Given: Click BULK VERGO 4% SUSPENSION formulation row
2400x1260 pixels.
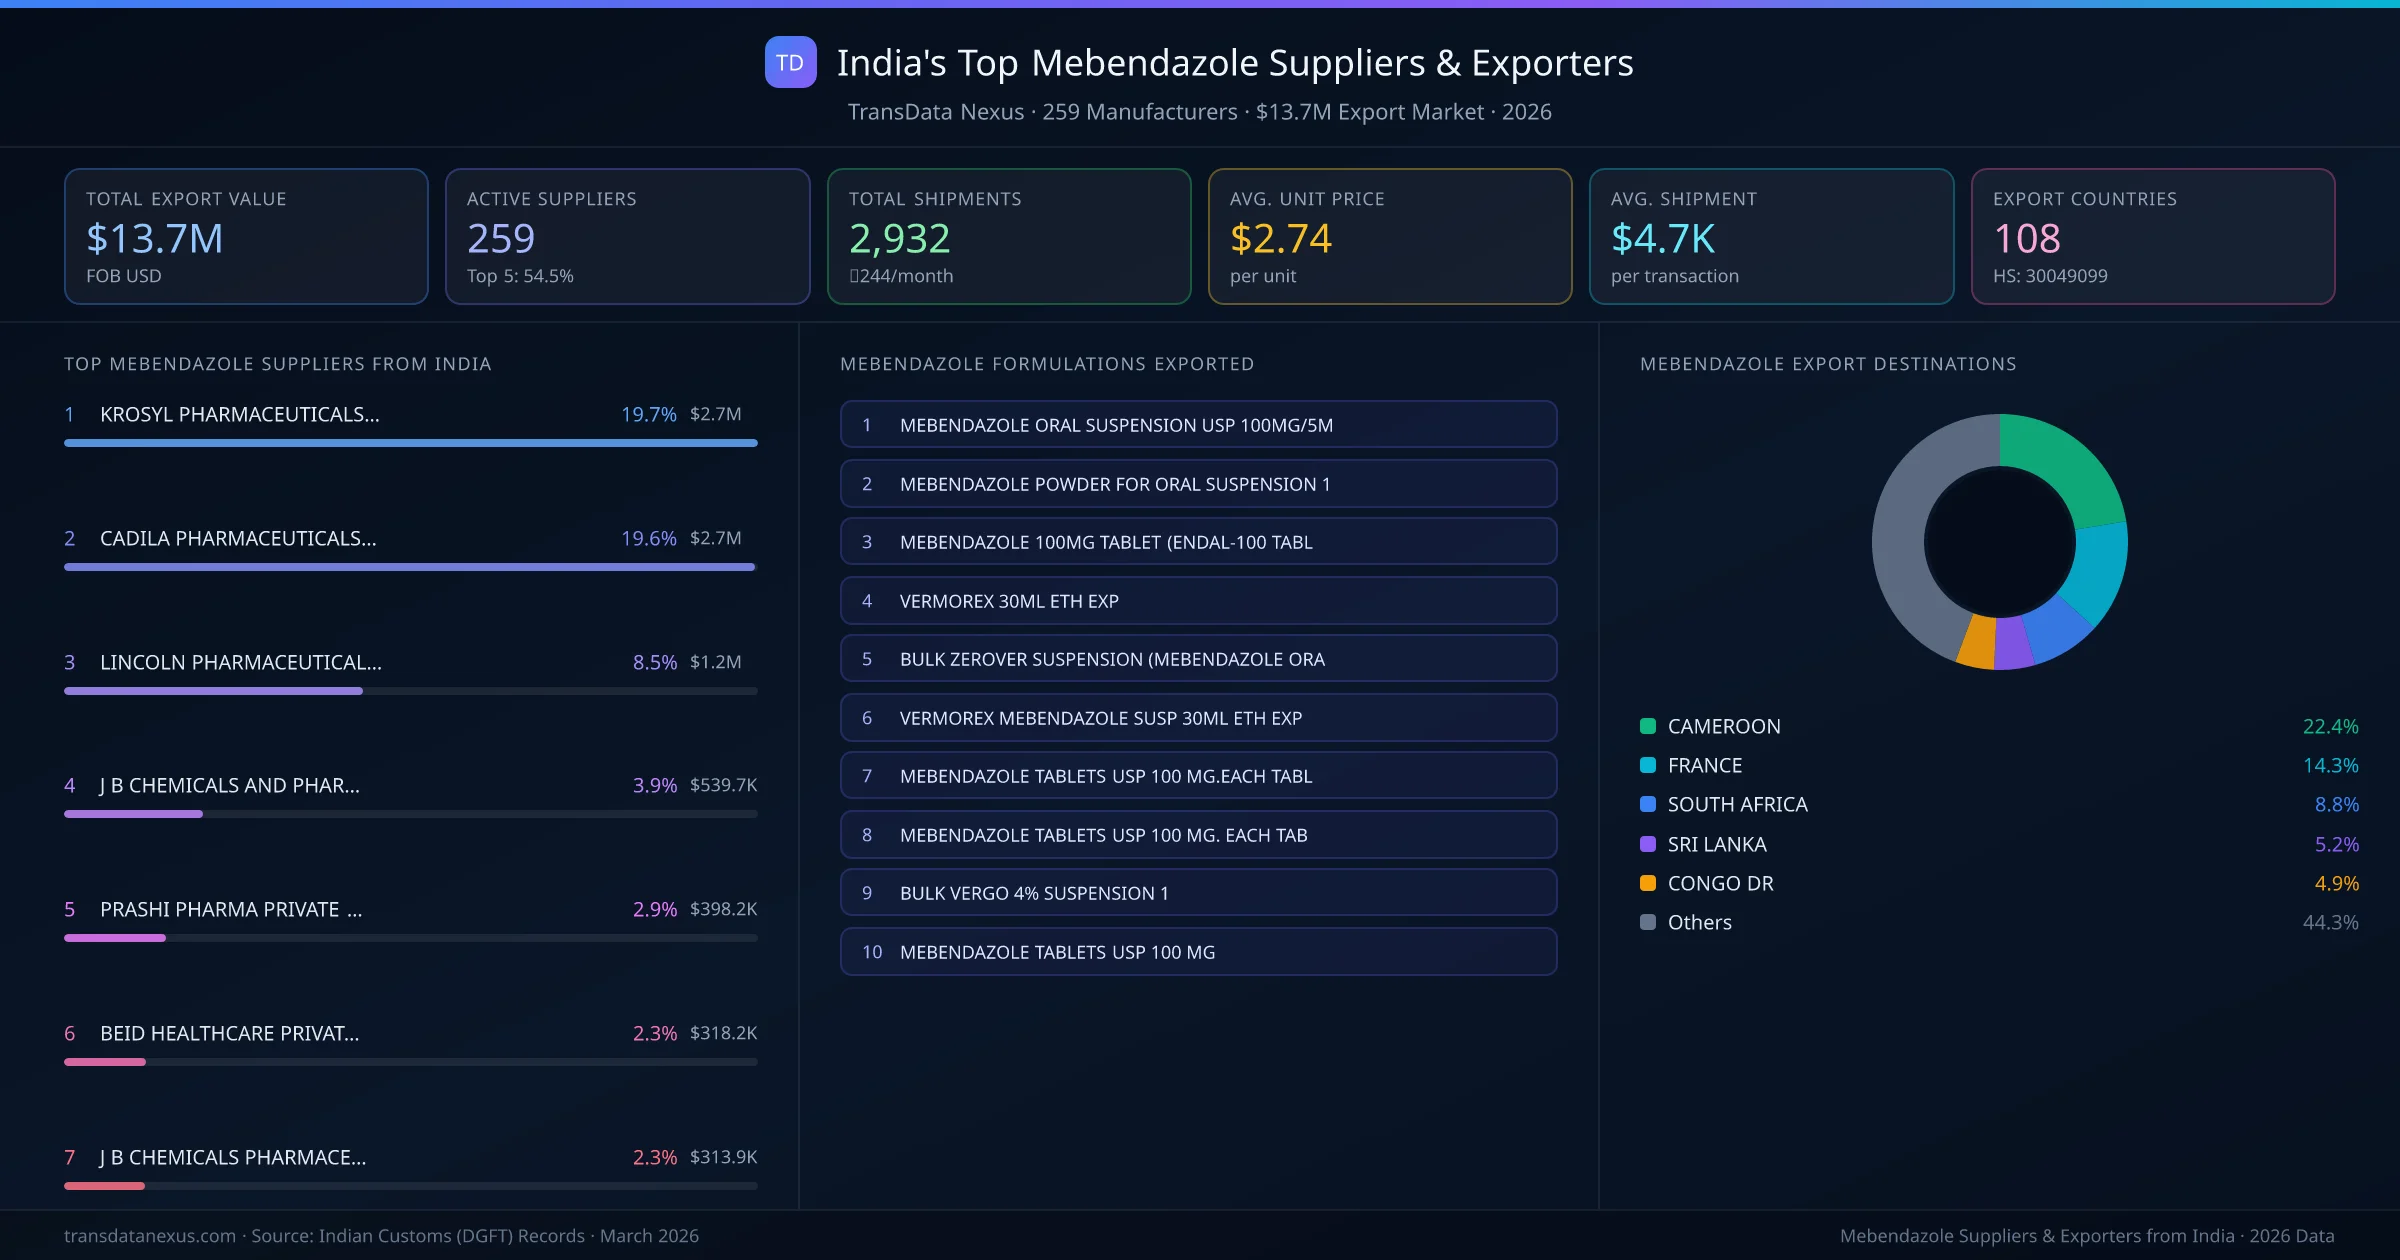Looking at the screenshot, I should [1198, 893].
